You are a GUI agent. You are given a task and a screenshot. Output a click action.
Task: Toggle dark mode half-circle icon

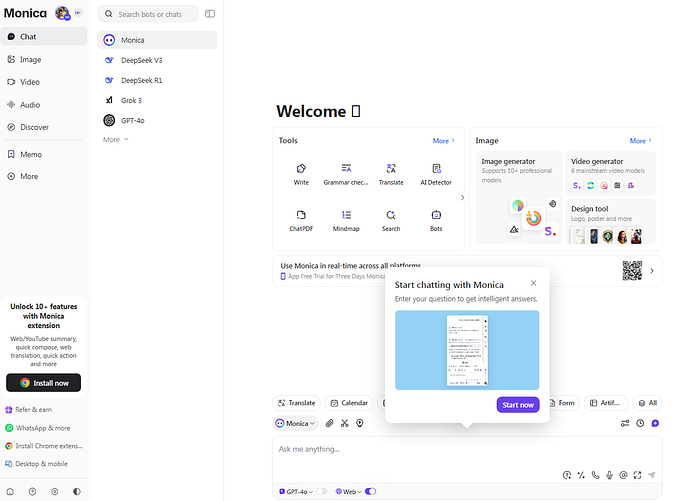(77, 492)
